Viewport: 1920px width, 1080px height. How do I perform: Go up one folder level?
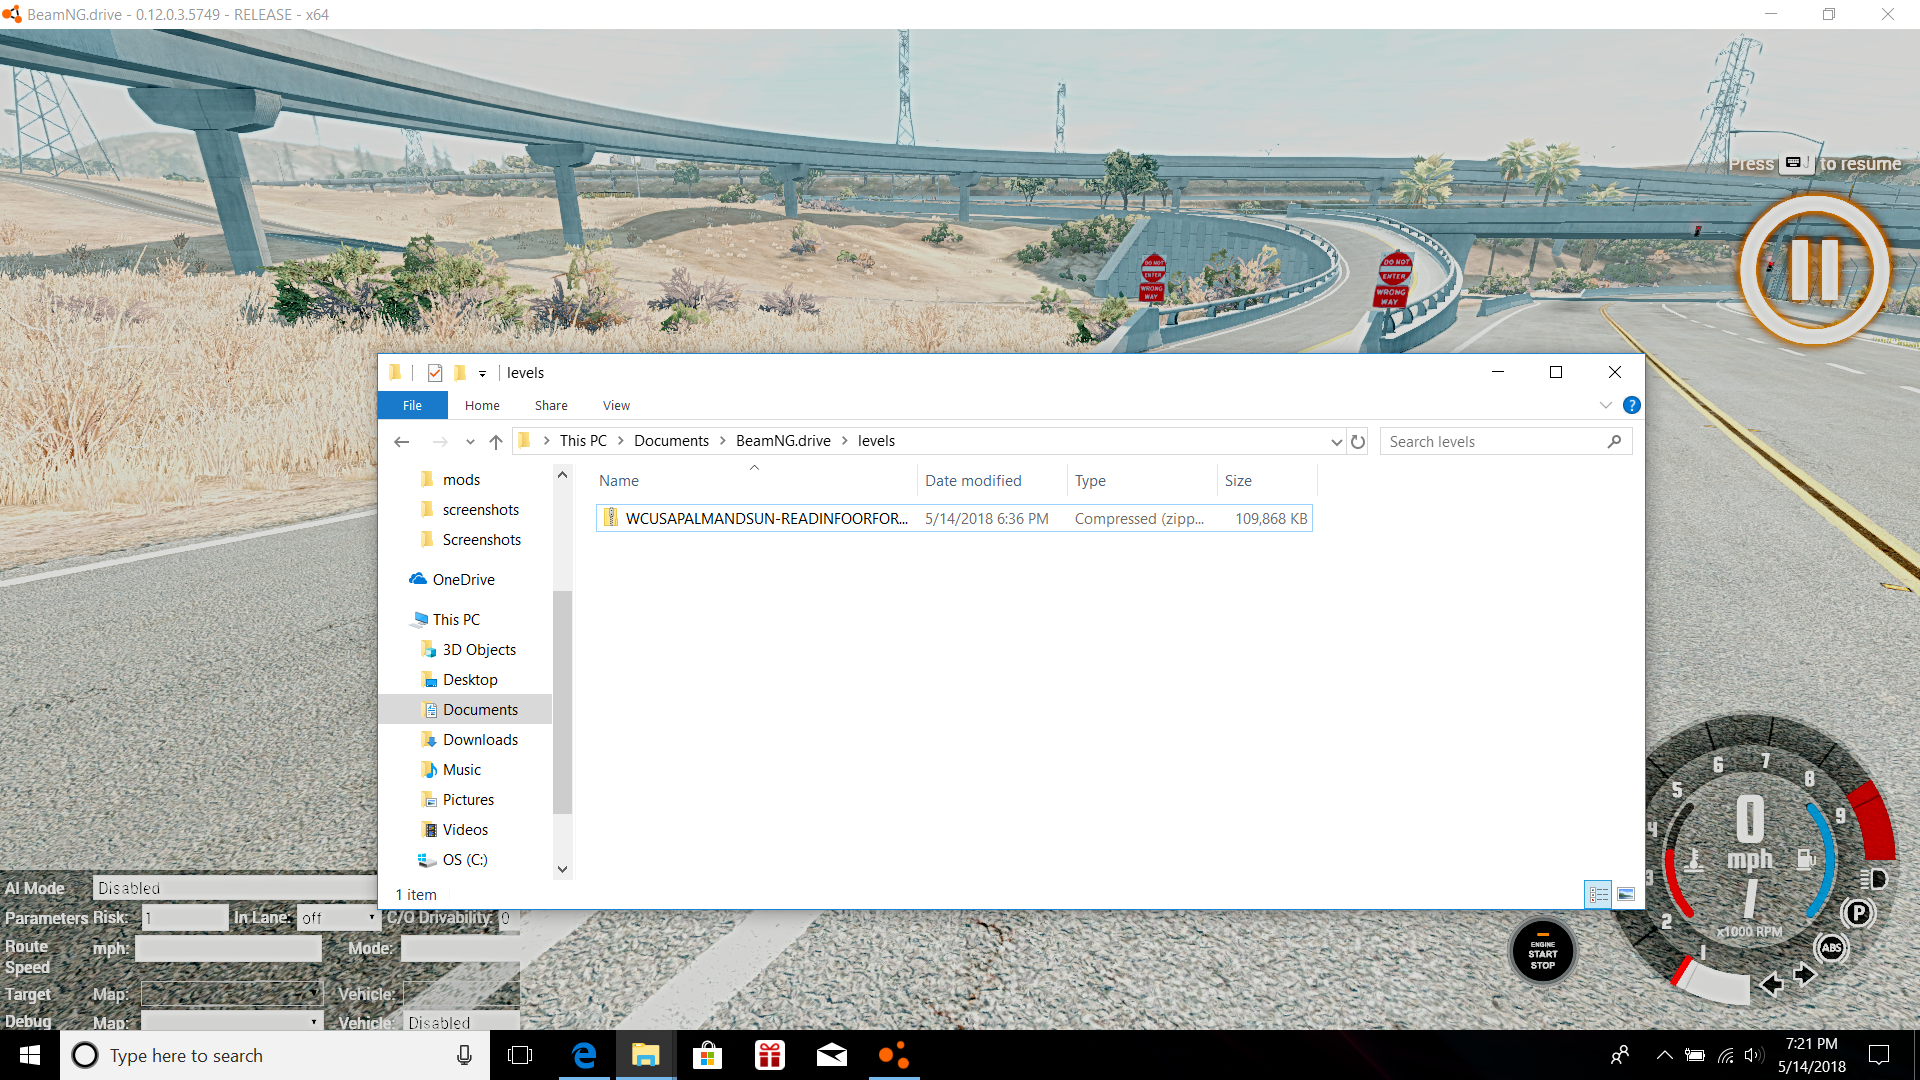[496, 441]
